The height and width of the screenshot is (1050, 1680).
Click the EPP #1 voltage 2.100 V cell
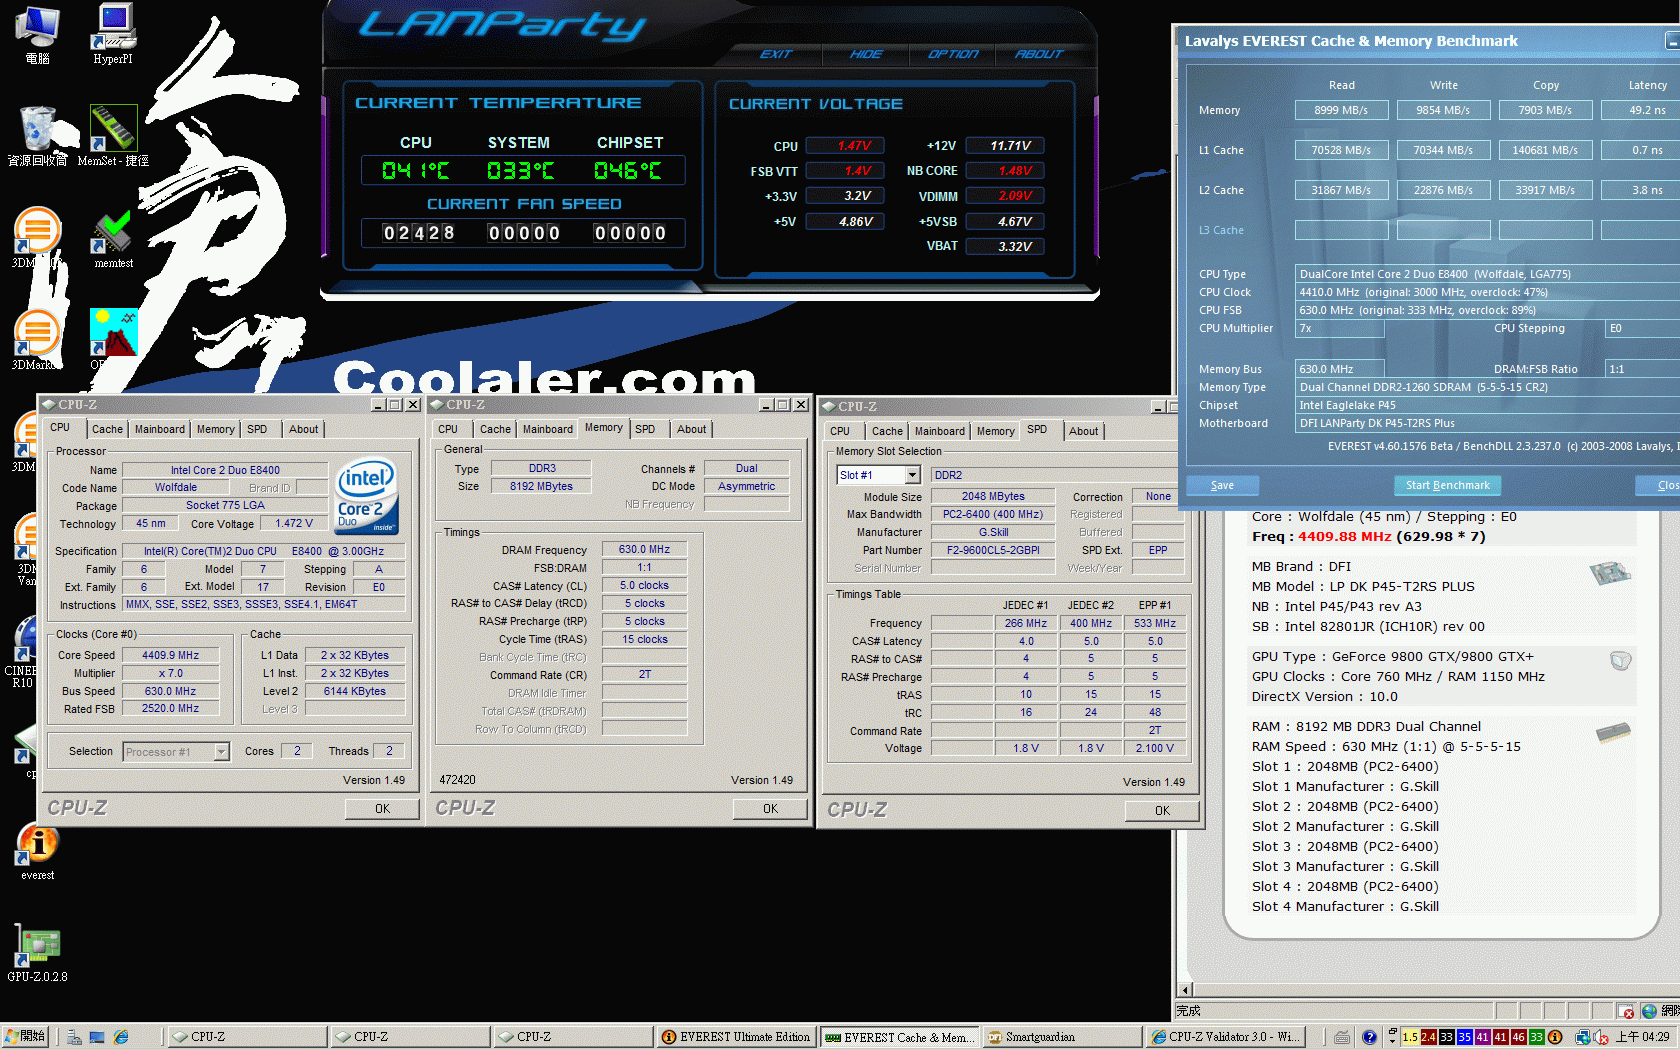pyautogui.click(x=1155, y=748)
